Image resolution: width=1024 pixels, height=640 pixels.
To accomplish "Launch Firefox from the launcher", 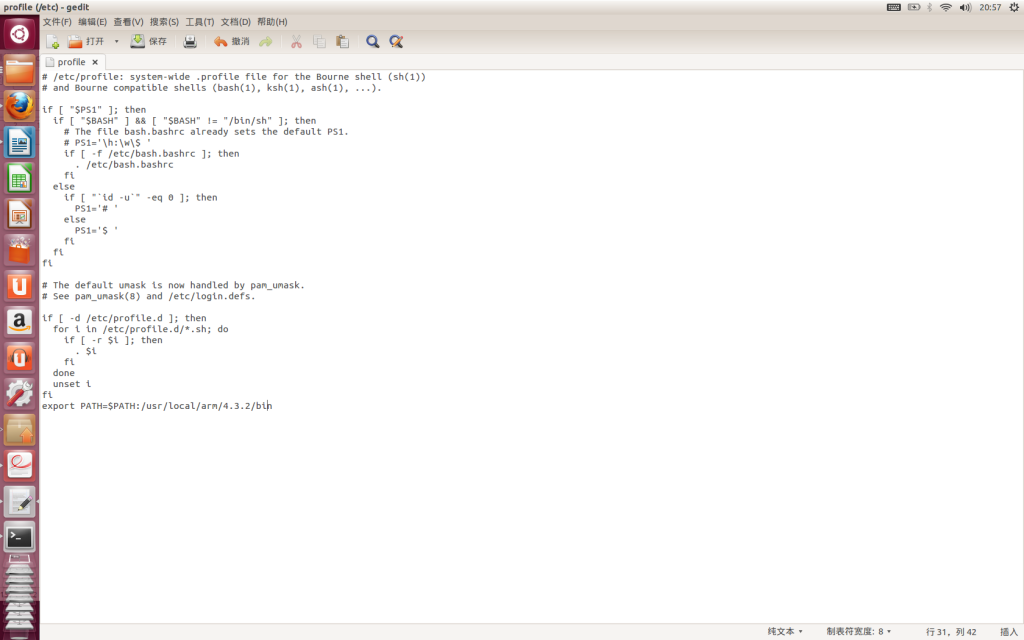I will coord(20,106).
